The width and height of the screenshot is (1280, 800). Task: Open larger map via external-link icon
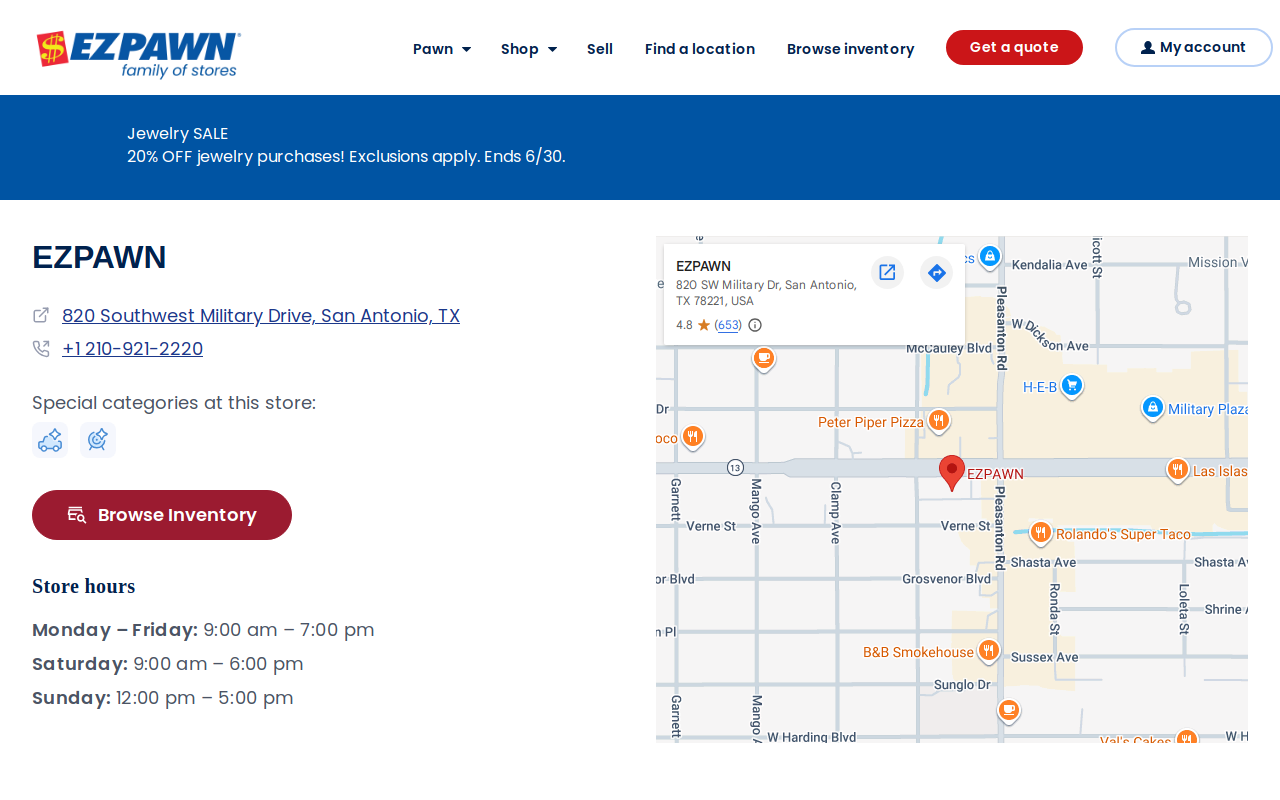click(887, 272)
